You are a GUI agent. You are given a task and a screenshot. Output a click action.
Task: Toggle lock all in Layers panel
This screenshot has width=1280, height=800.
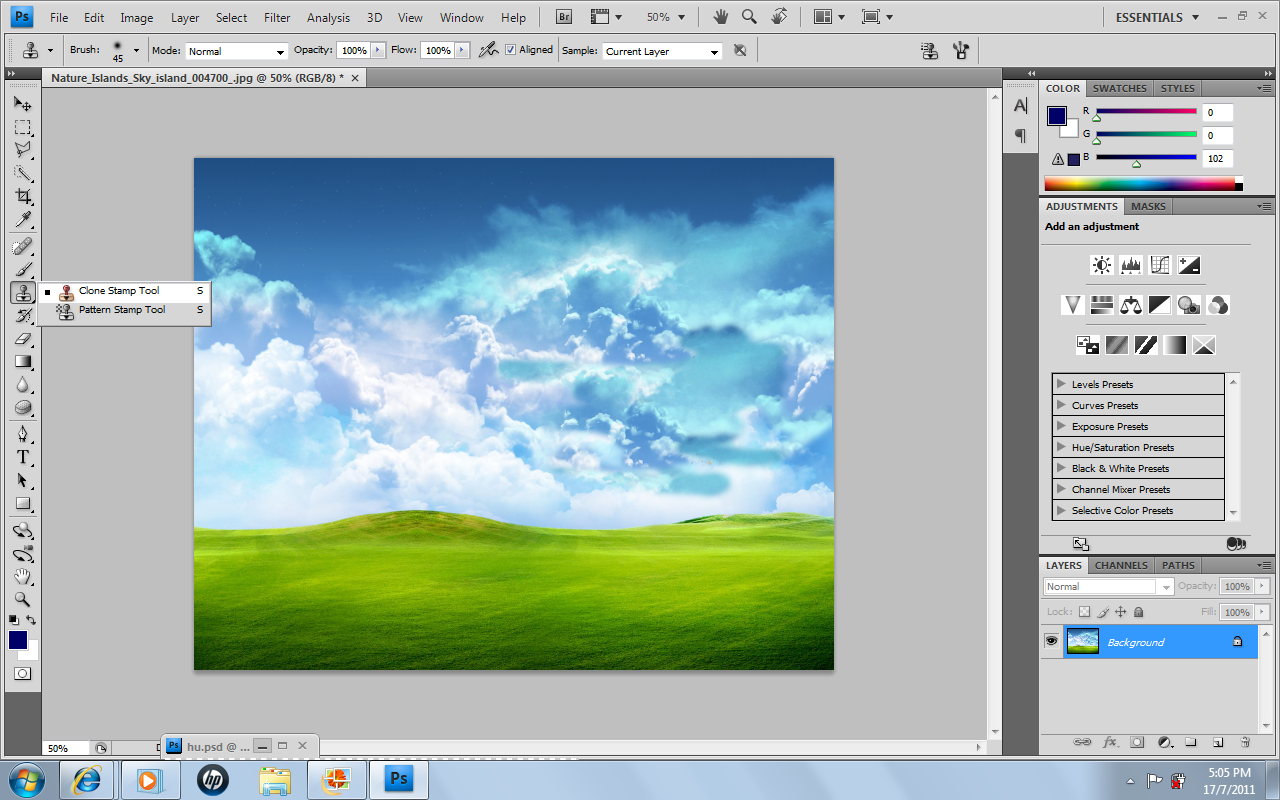pos(1138,612)
